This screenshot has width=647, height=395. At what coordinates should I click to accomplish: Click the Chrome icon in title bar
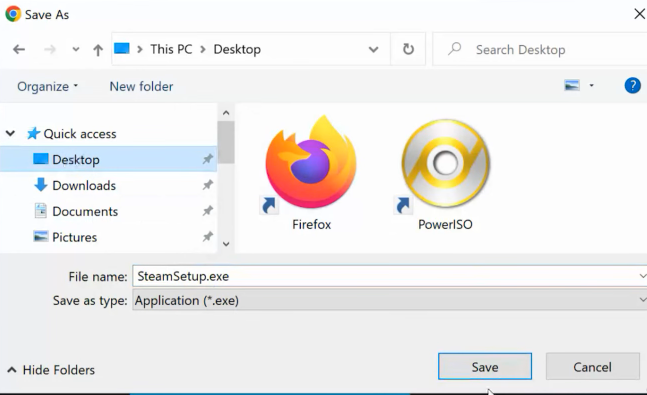[13, 14]
